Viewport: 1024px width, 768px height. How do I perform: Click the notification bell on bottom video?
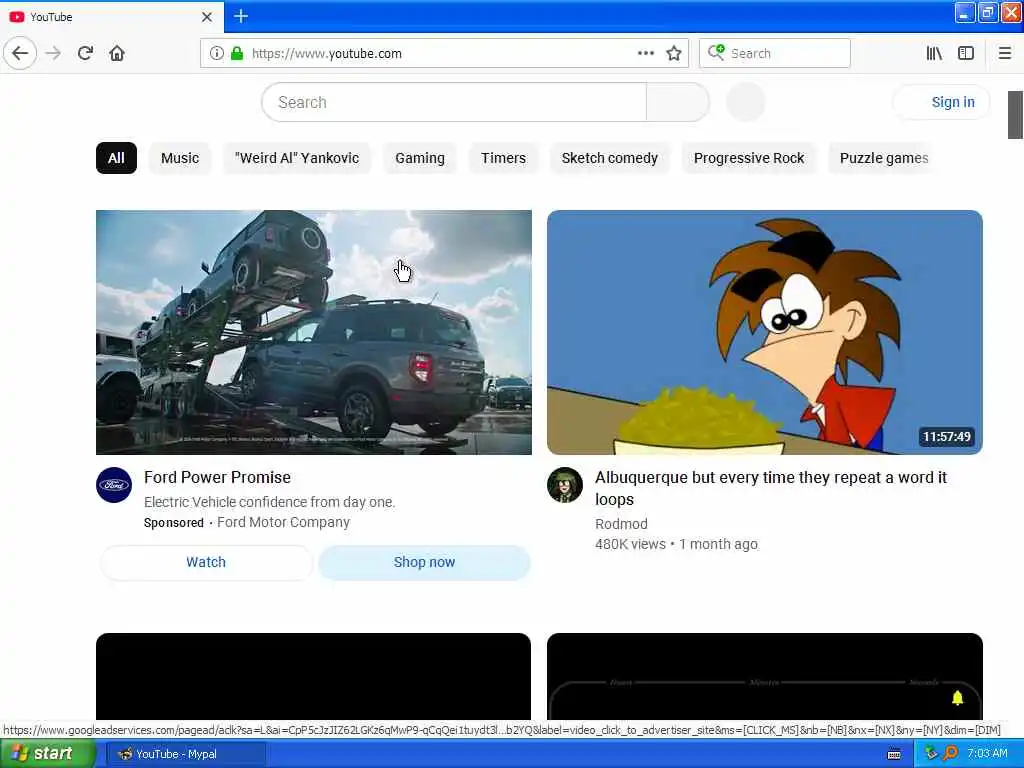point(957,698)
